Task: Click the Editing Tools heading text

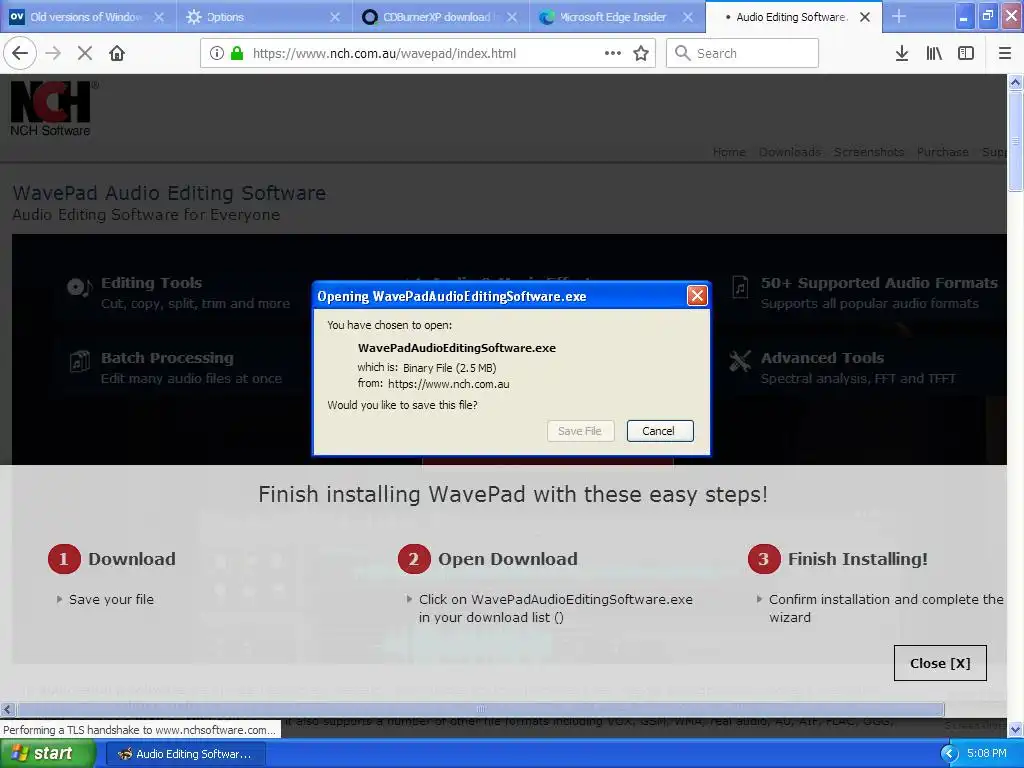Action: point(152,283)
